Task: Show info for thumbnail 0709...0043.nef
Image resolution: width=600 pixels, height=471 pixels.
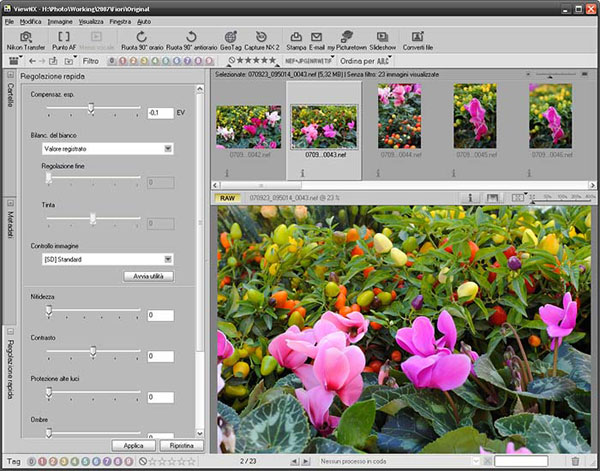Action: click(302, 173)
